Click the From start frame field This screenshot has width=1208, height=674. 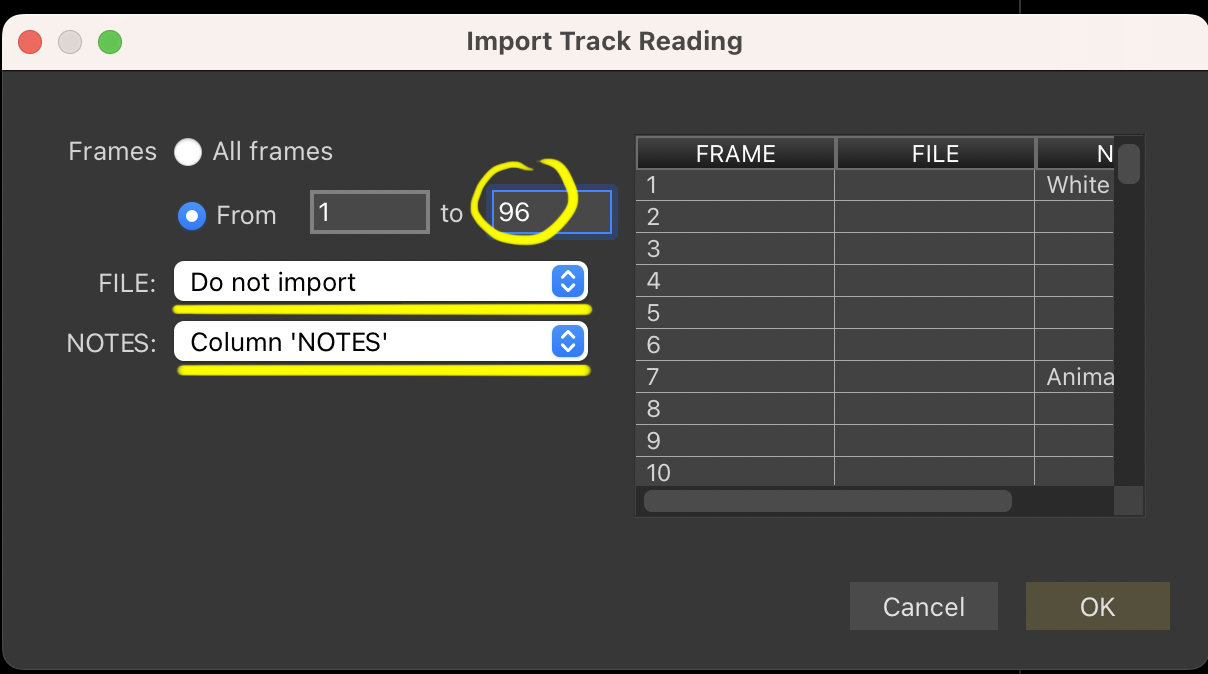pyautogui.click(x=370, y=213)
